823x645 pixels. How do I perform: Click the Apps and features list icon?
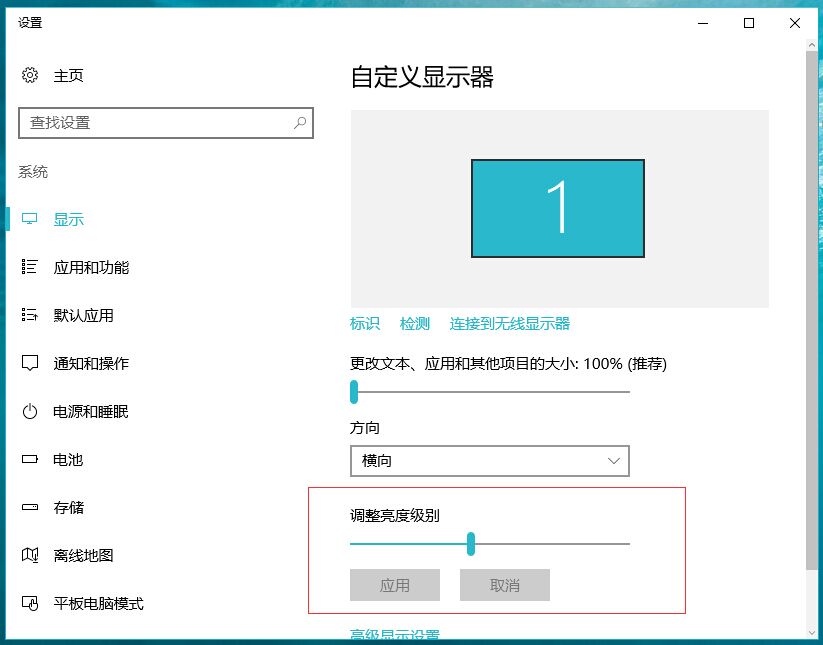coord(29,267)
